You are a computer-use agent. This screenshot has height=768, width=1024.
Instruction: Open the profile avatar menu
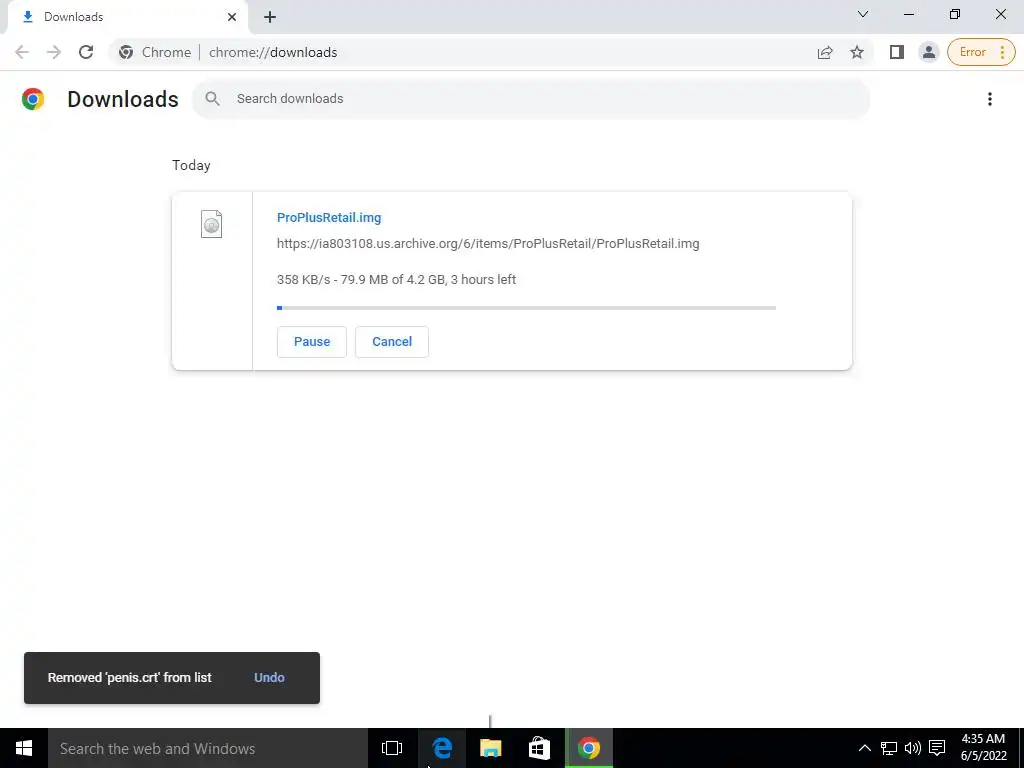click(x=928, y=52)
